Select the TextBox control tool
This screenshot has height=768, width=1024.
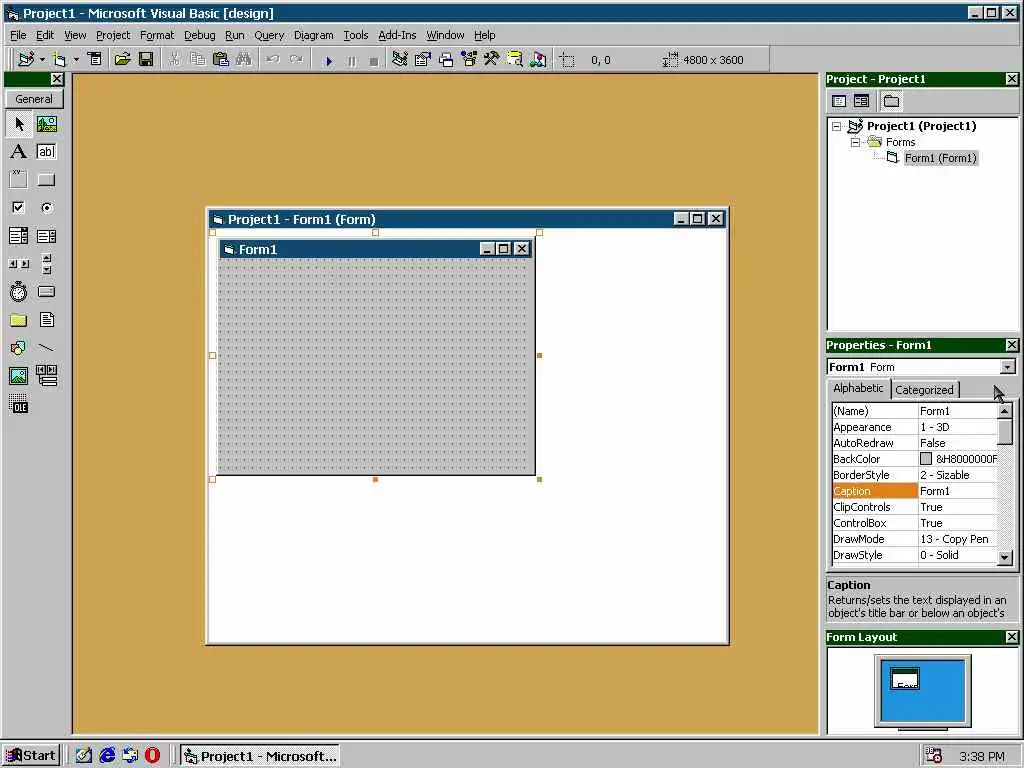46,152
